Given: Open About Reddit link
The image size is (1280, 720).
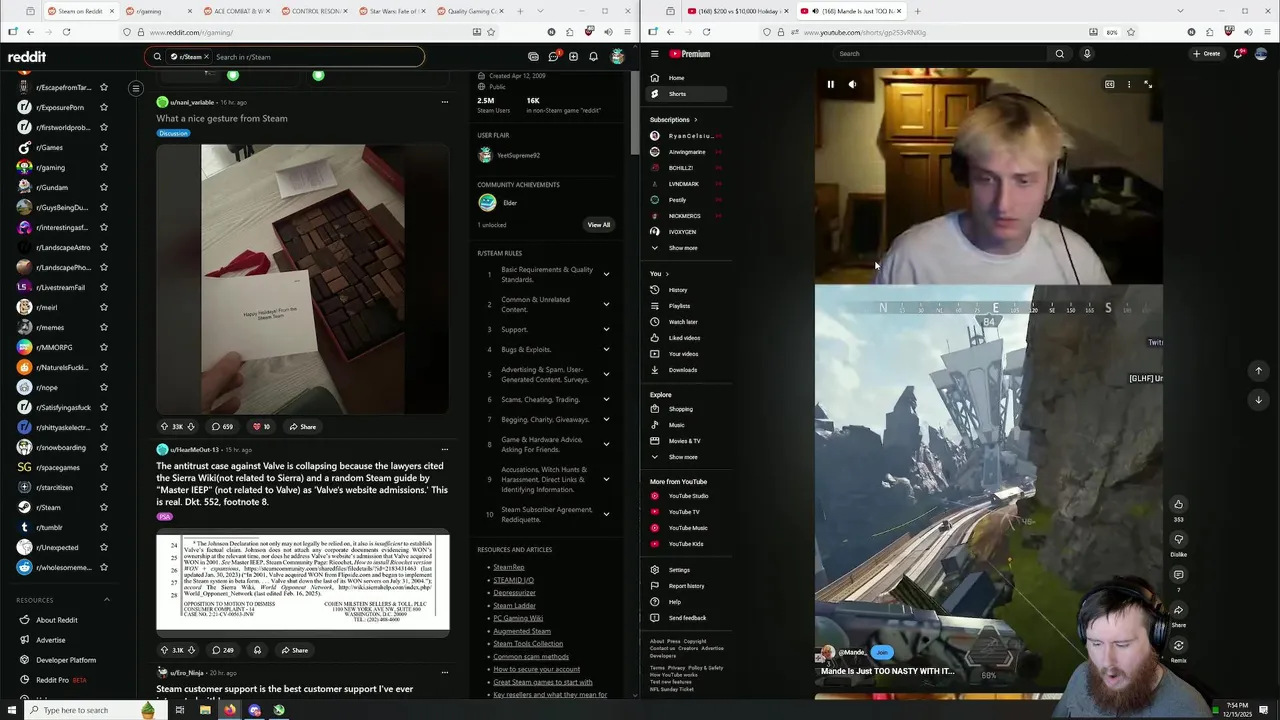Looking at the screenshot, I should tap(56, 620).
